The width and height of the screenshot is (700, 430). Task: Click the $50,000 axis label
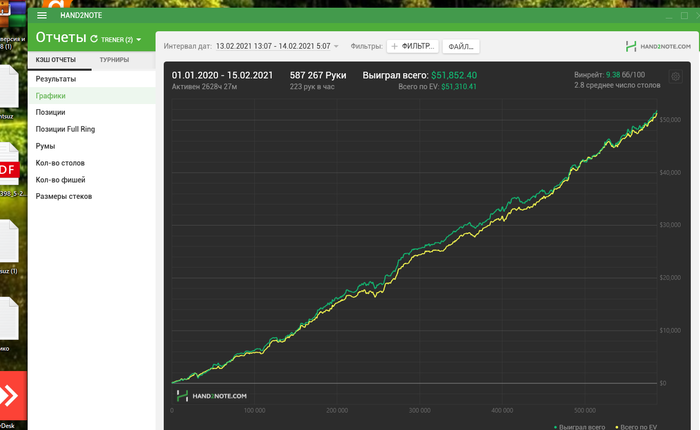point(670,120)
